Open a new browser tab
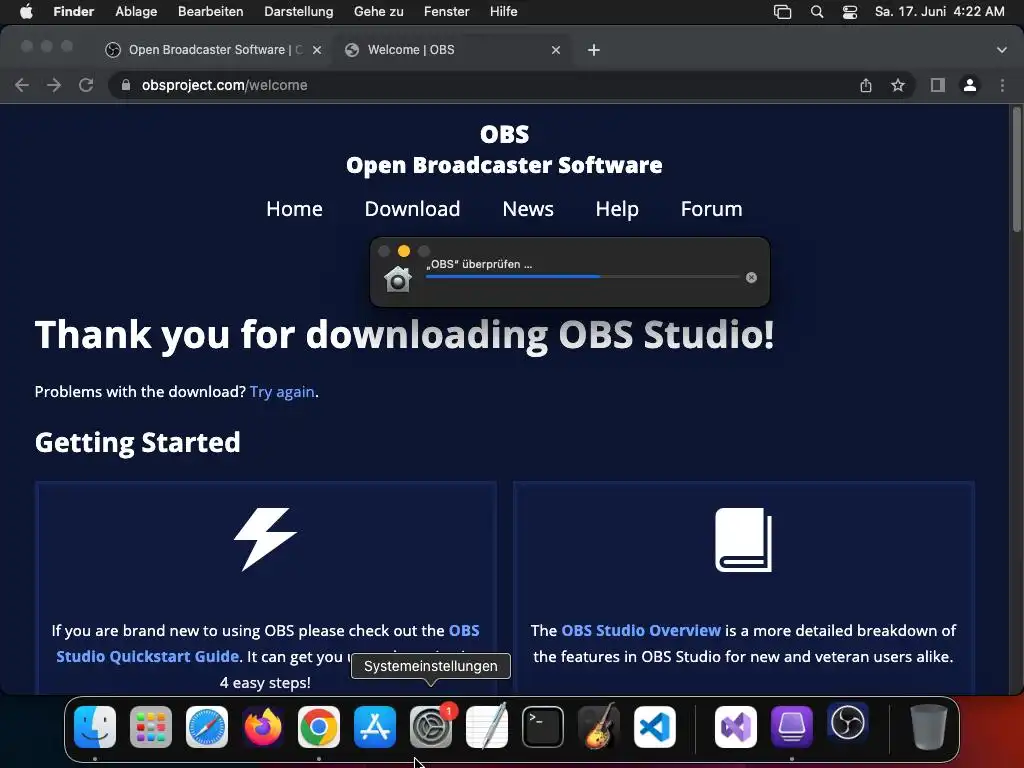The image size is (1024, 768). [x=594, y=50]
